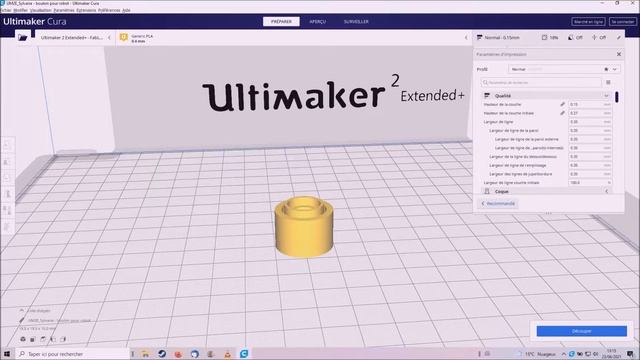Click the yellow cylinder model on build plate
This screenshot has width=640, height=360.
[304, 227]
